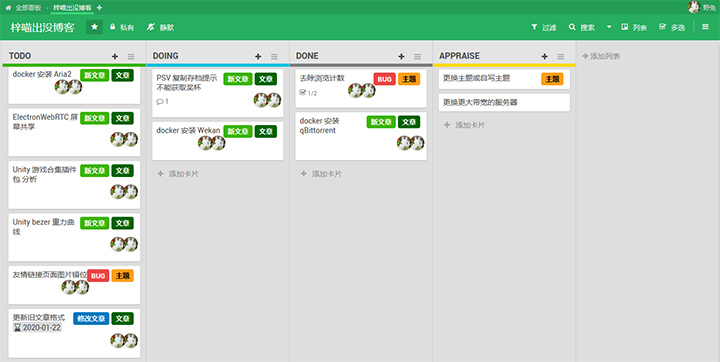Click checklist 1/2 badge on 去除浏览计数
The width and height of the screenshot is (720, 362).
[308, 93]
